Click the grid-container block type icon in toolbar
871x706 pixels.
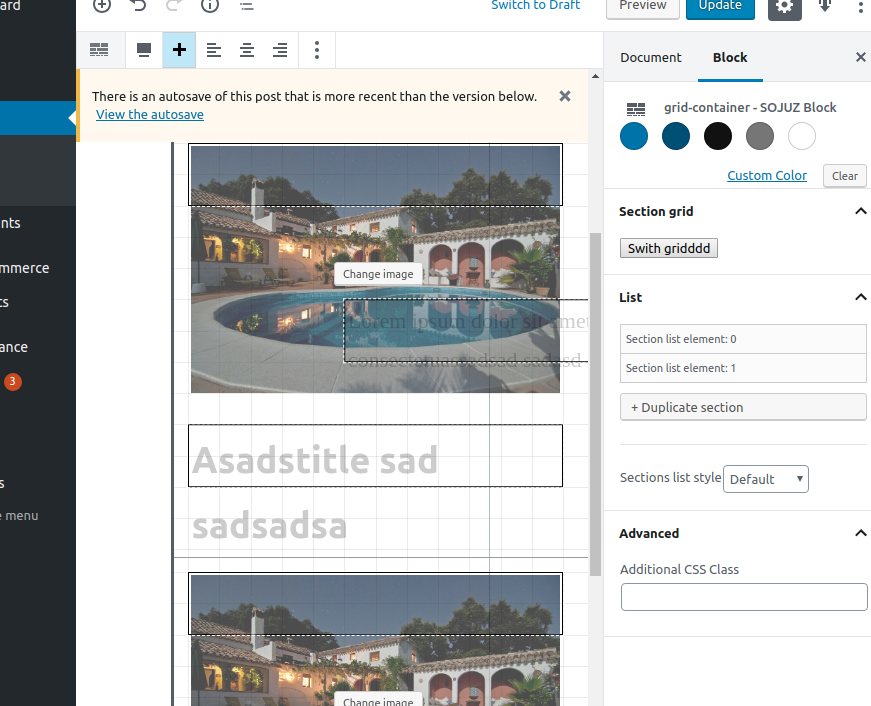click(99, 50)
